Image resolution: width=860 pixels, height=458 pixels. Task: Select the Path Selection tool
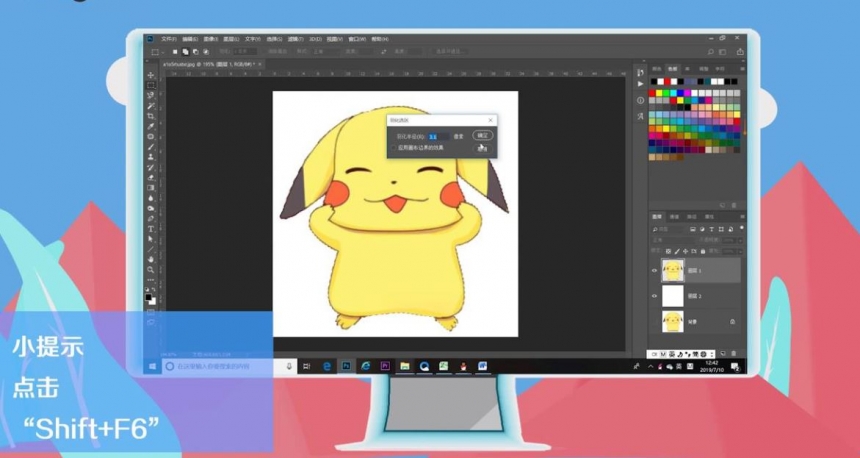click(151, 239)
